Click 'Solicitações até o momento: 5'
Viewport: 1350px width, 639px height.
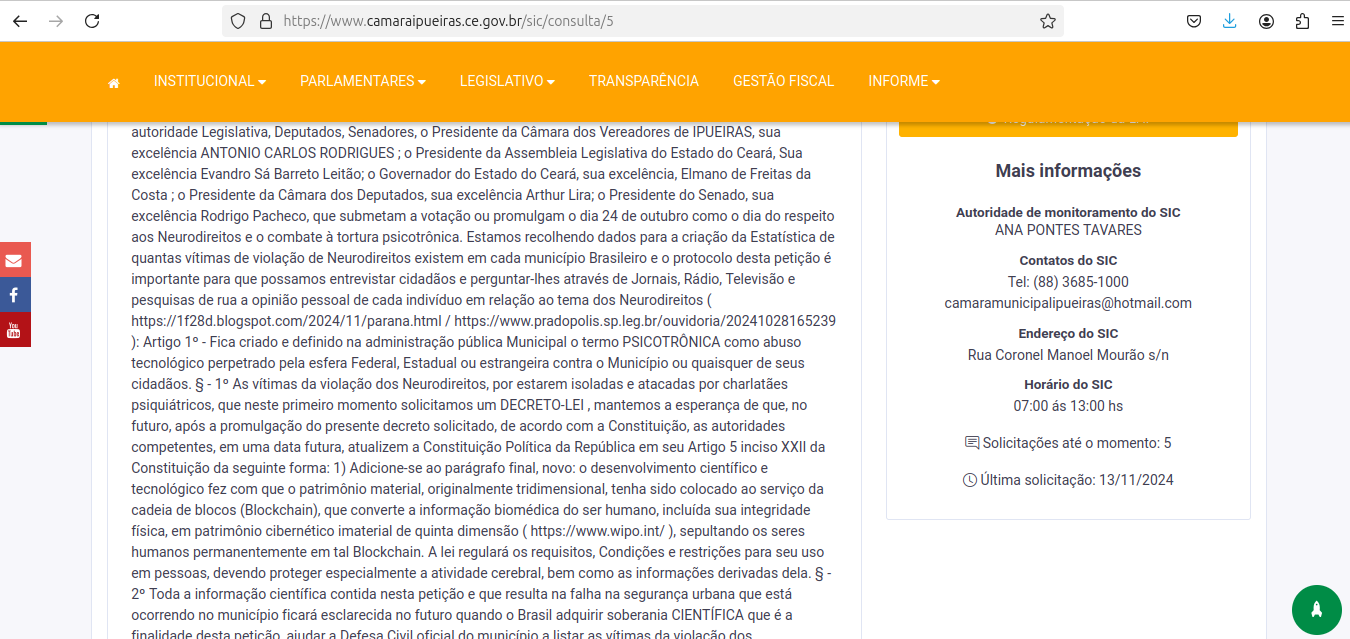(1076, 443)
